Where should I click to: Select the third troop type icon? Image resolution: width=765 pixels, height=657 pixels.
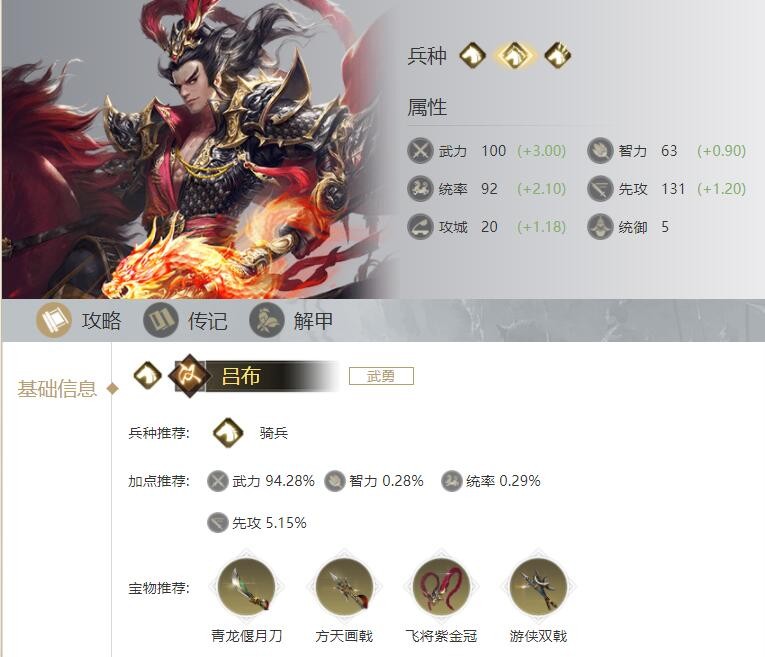[558, 55]
